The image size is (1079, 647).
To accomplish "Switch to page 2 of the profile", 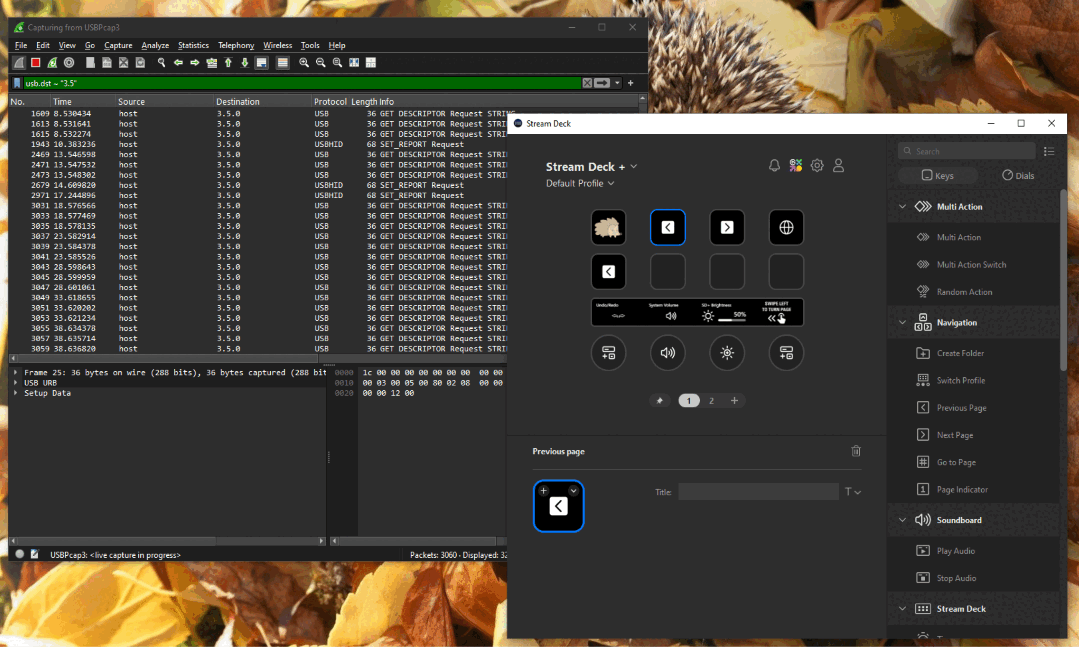I will pyautogui.click(x=712, y=401).
